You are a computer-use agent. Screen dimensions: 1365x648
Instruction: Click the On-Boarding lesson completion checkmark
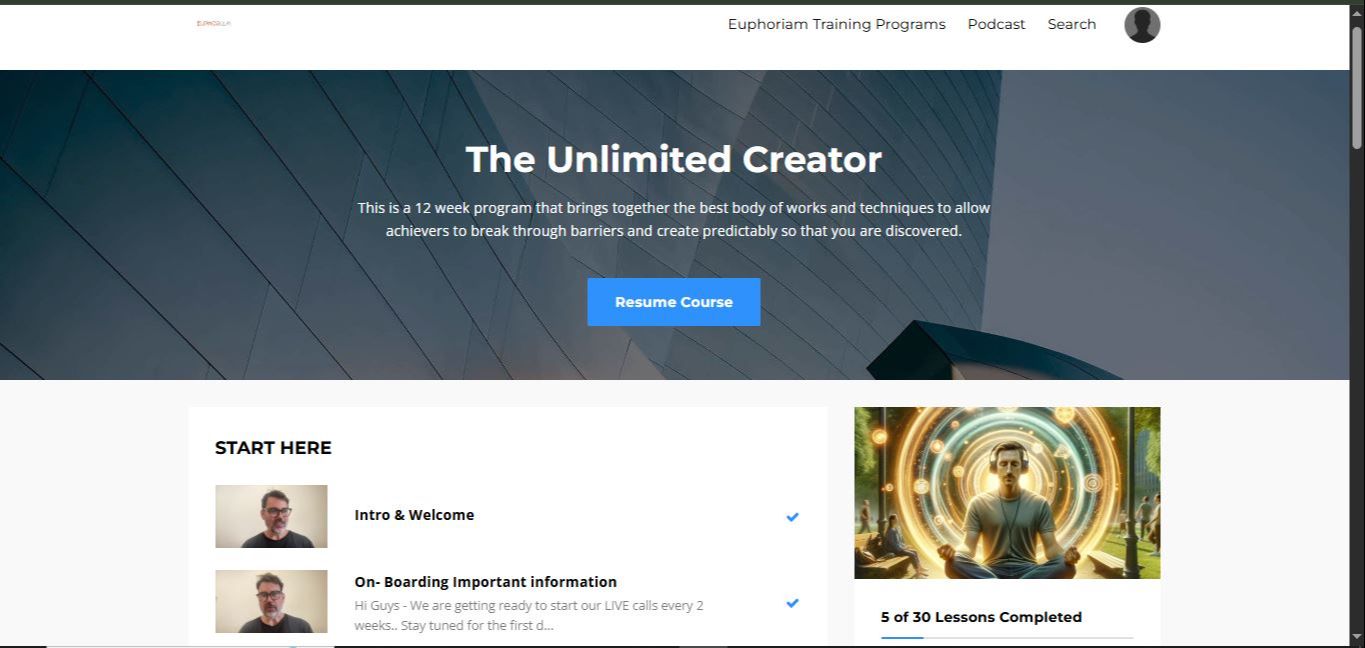click(792, 603)
